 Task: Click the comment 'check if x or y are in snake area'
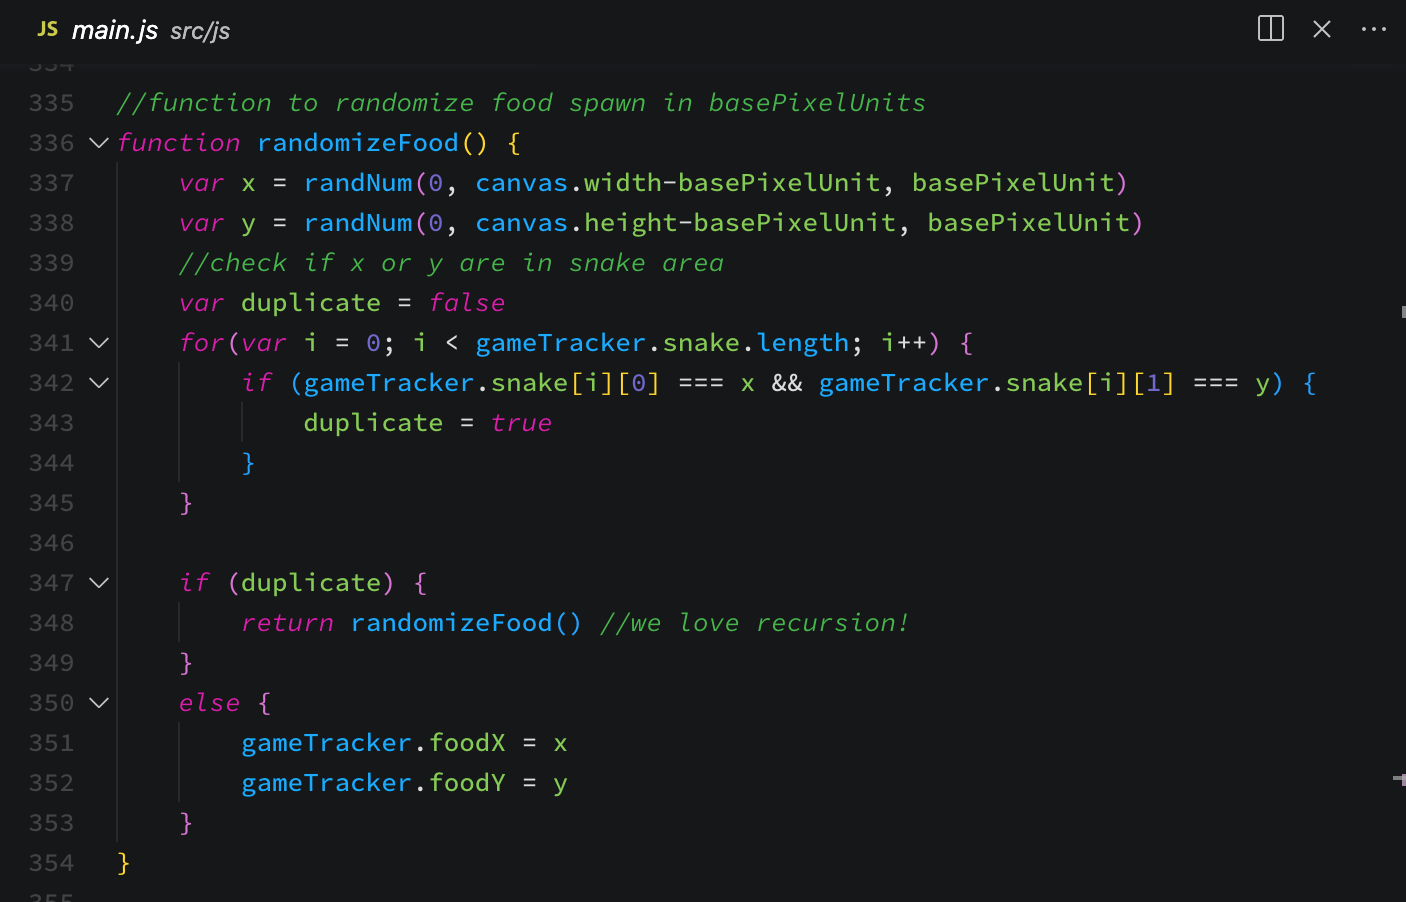tap(451, 263)
